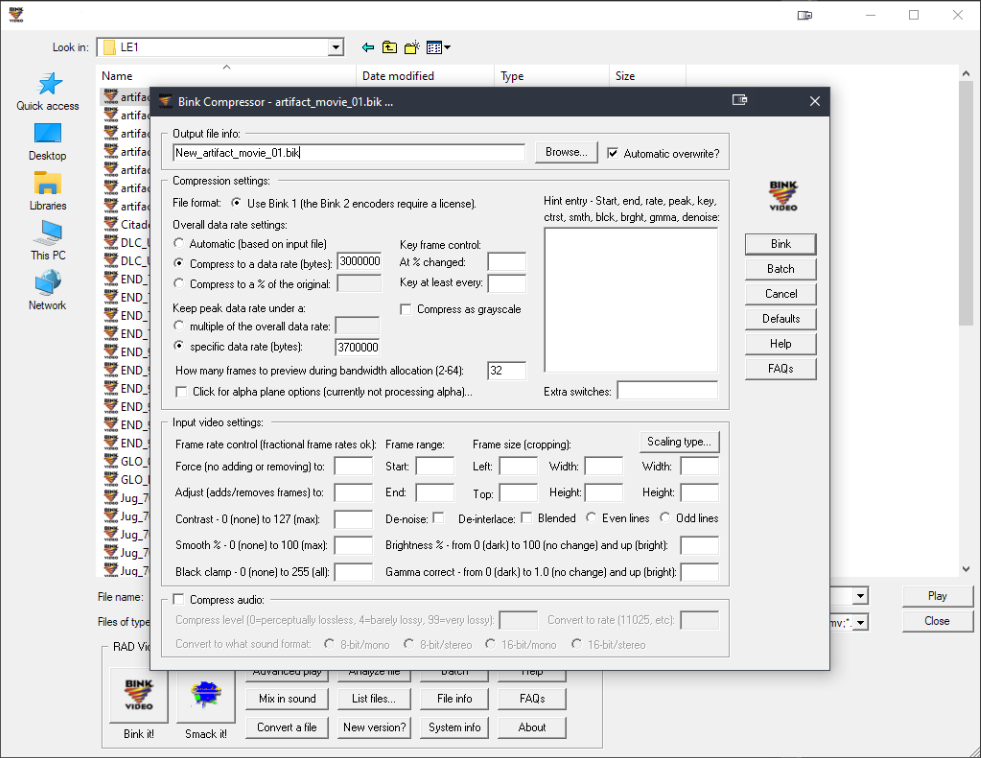Viewport: 981px width, 758px height.
Task: Click the data rate field showing 3000000
Action: [359, 261]
